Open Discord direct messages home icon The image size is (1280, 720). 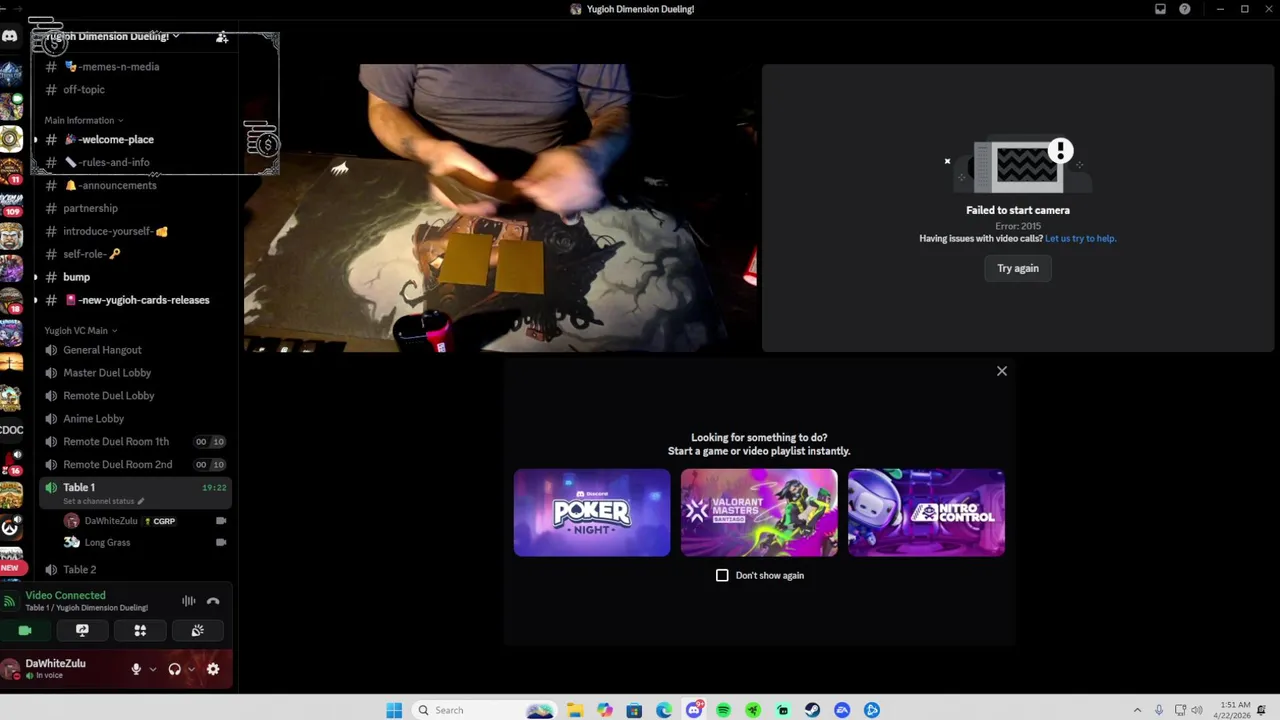point(10,36)
